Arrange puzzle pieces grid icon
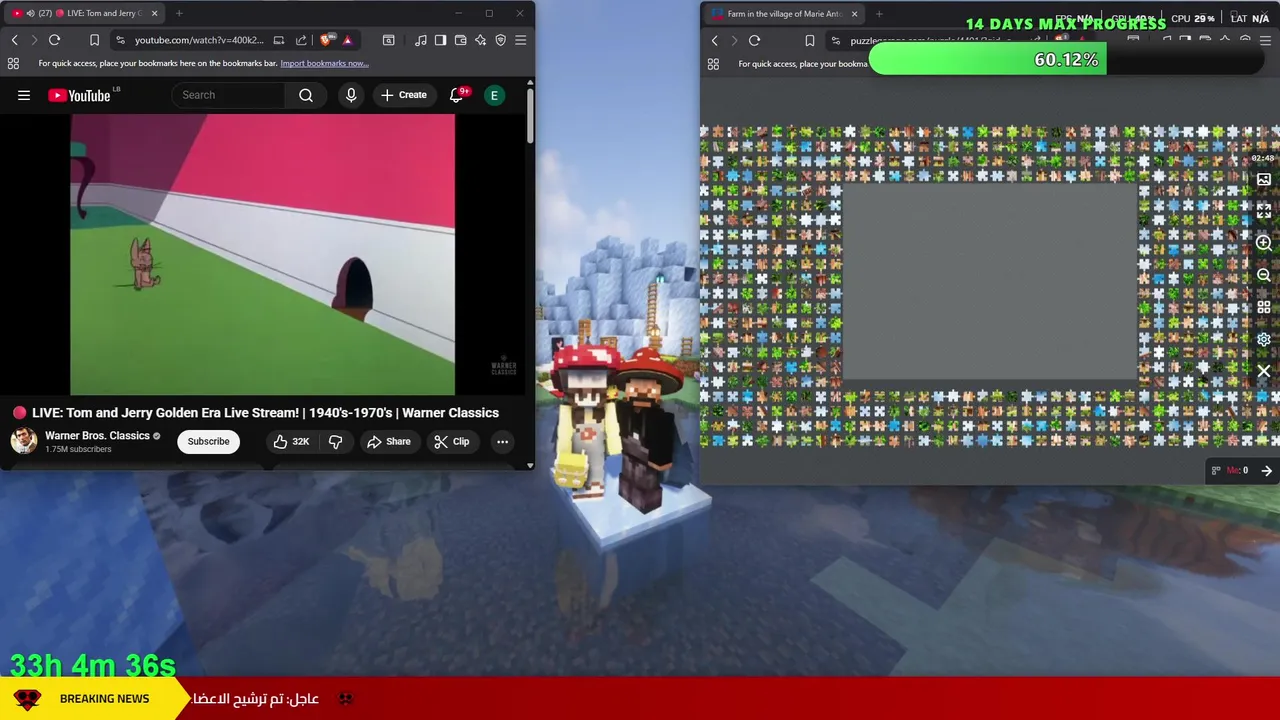Viewport: 1280px width, 720px height. [1264, 307]
